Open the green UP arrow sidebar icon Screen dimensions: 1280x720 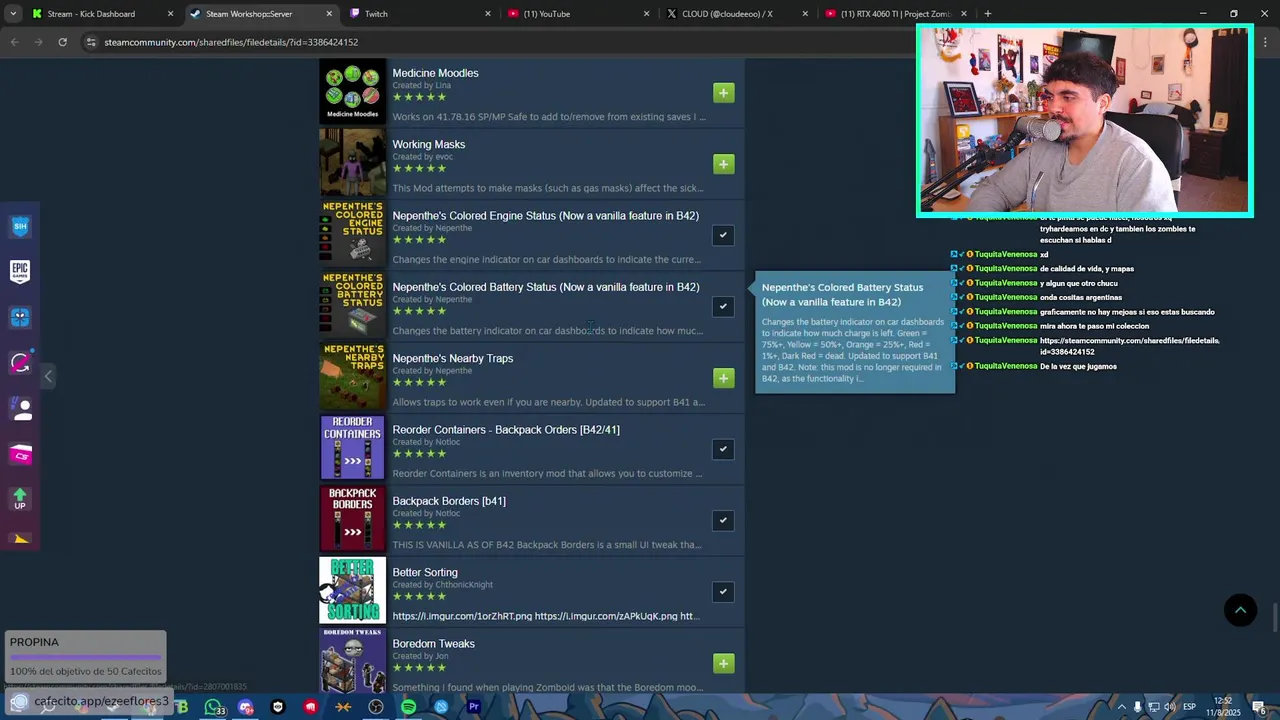tap(20, 499)
